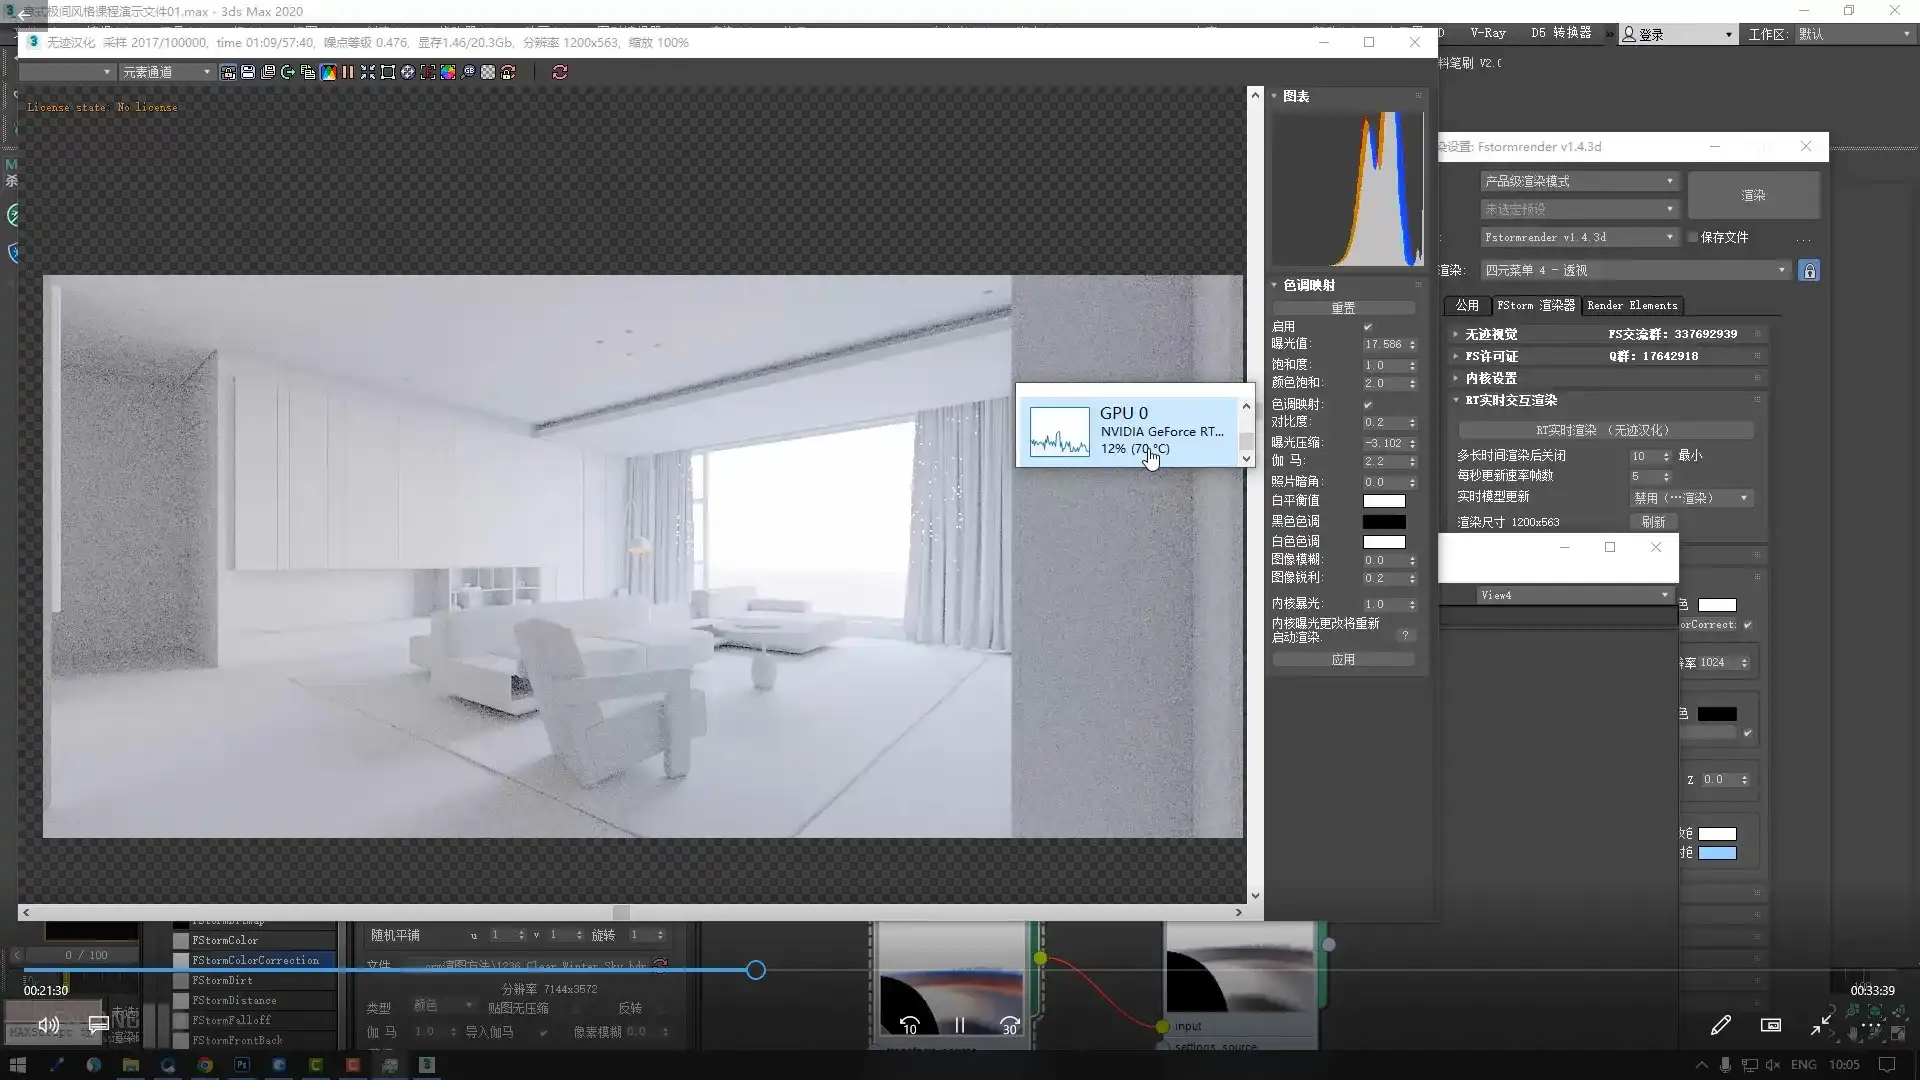Click the RGB color channels icon
This screenshot has height=1080, width=1920.
point(328,72)
